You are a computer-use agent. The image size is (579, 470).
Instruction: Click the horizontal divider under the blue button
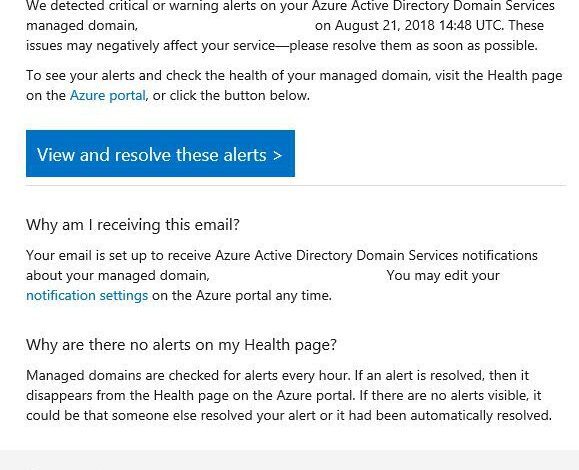[296, 185]
